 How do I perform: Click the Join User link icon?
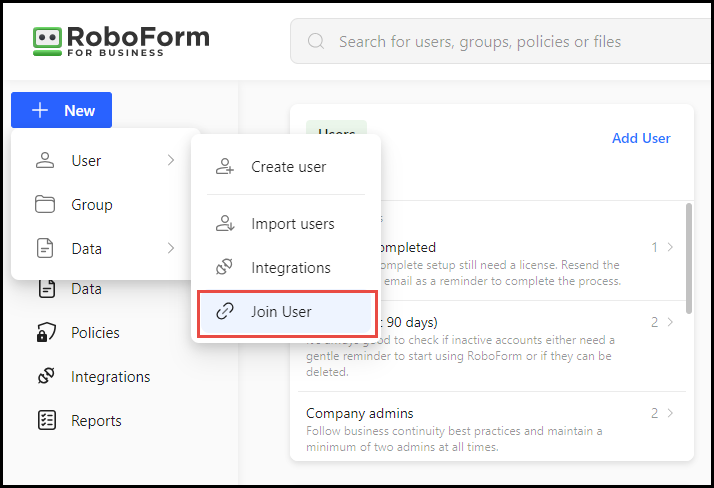(225, 312)
